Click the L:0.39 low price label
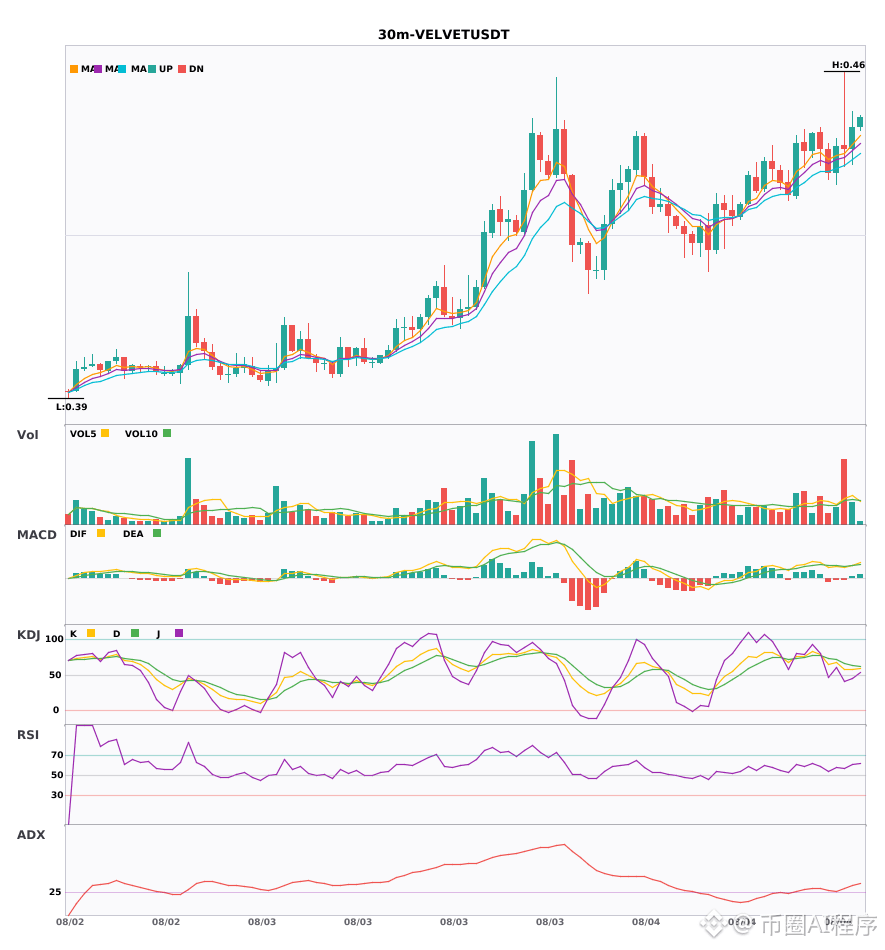Viewport: 885px width, 950px height. point(71,407)
